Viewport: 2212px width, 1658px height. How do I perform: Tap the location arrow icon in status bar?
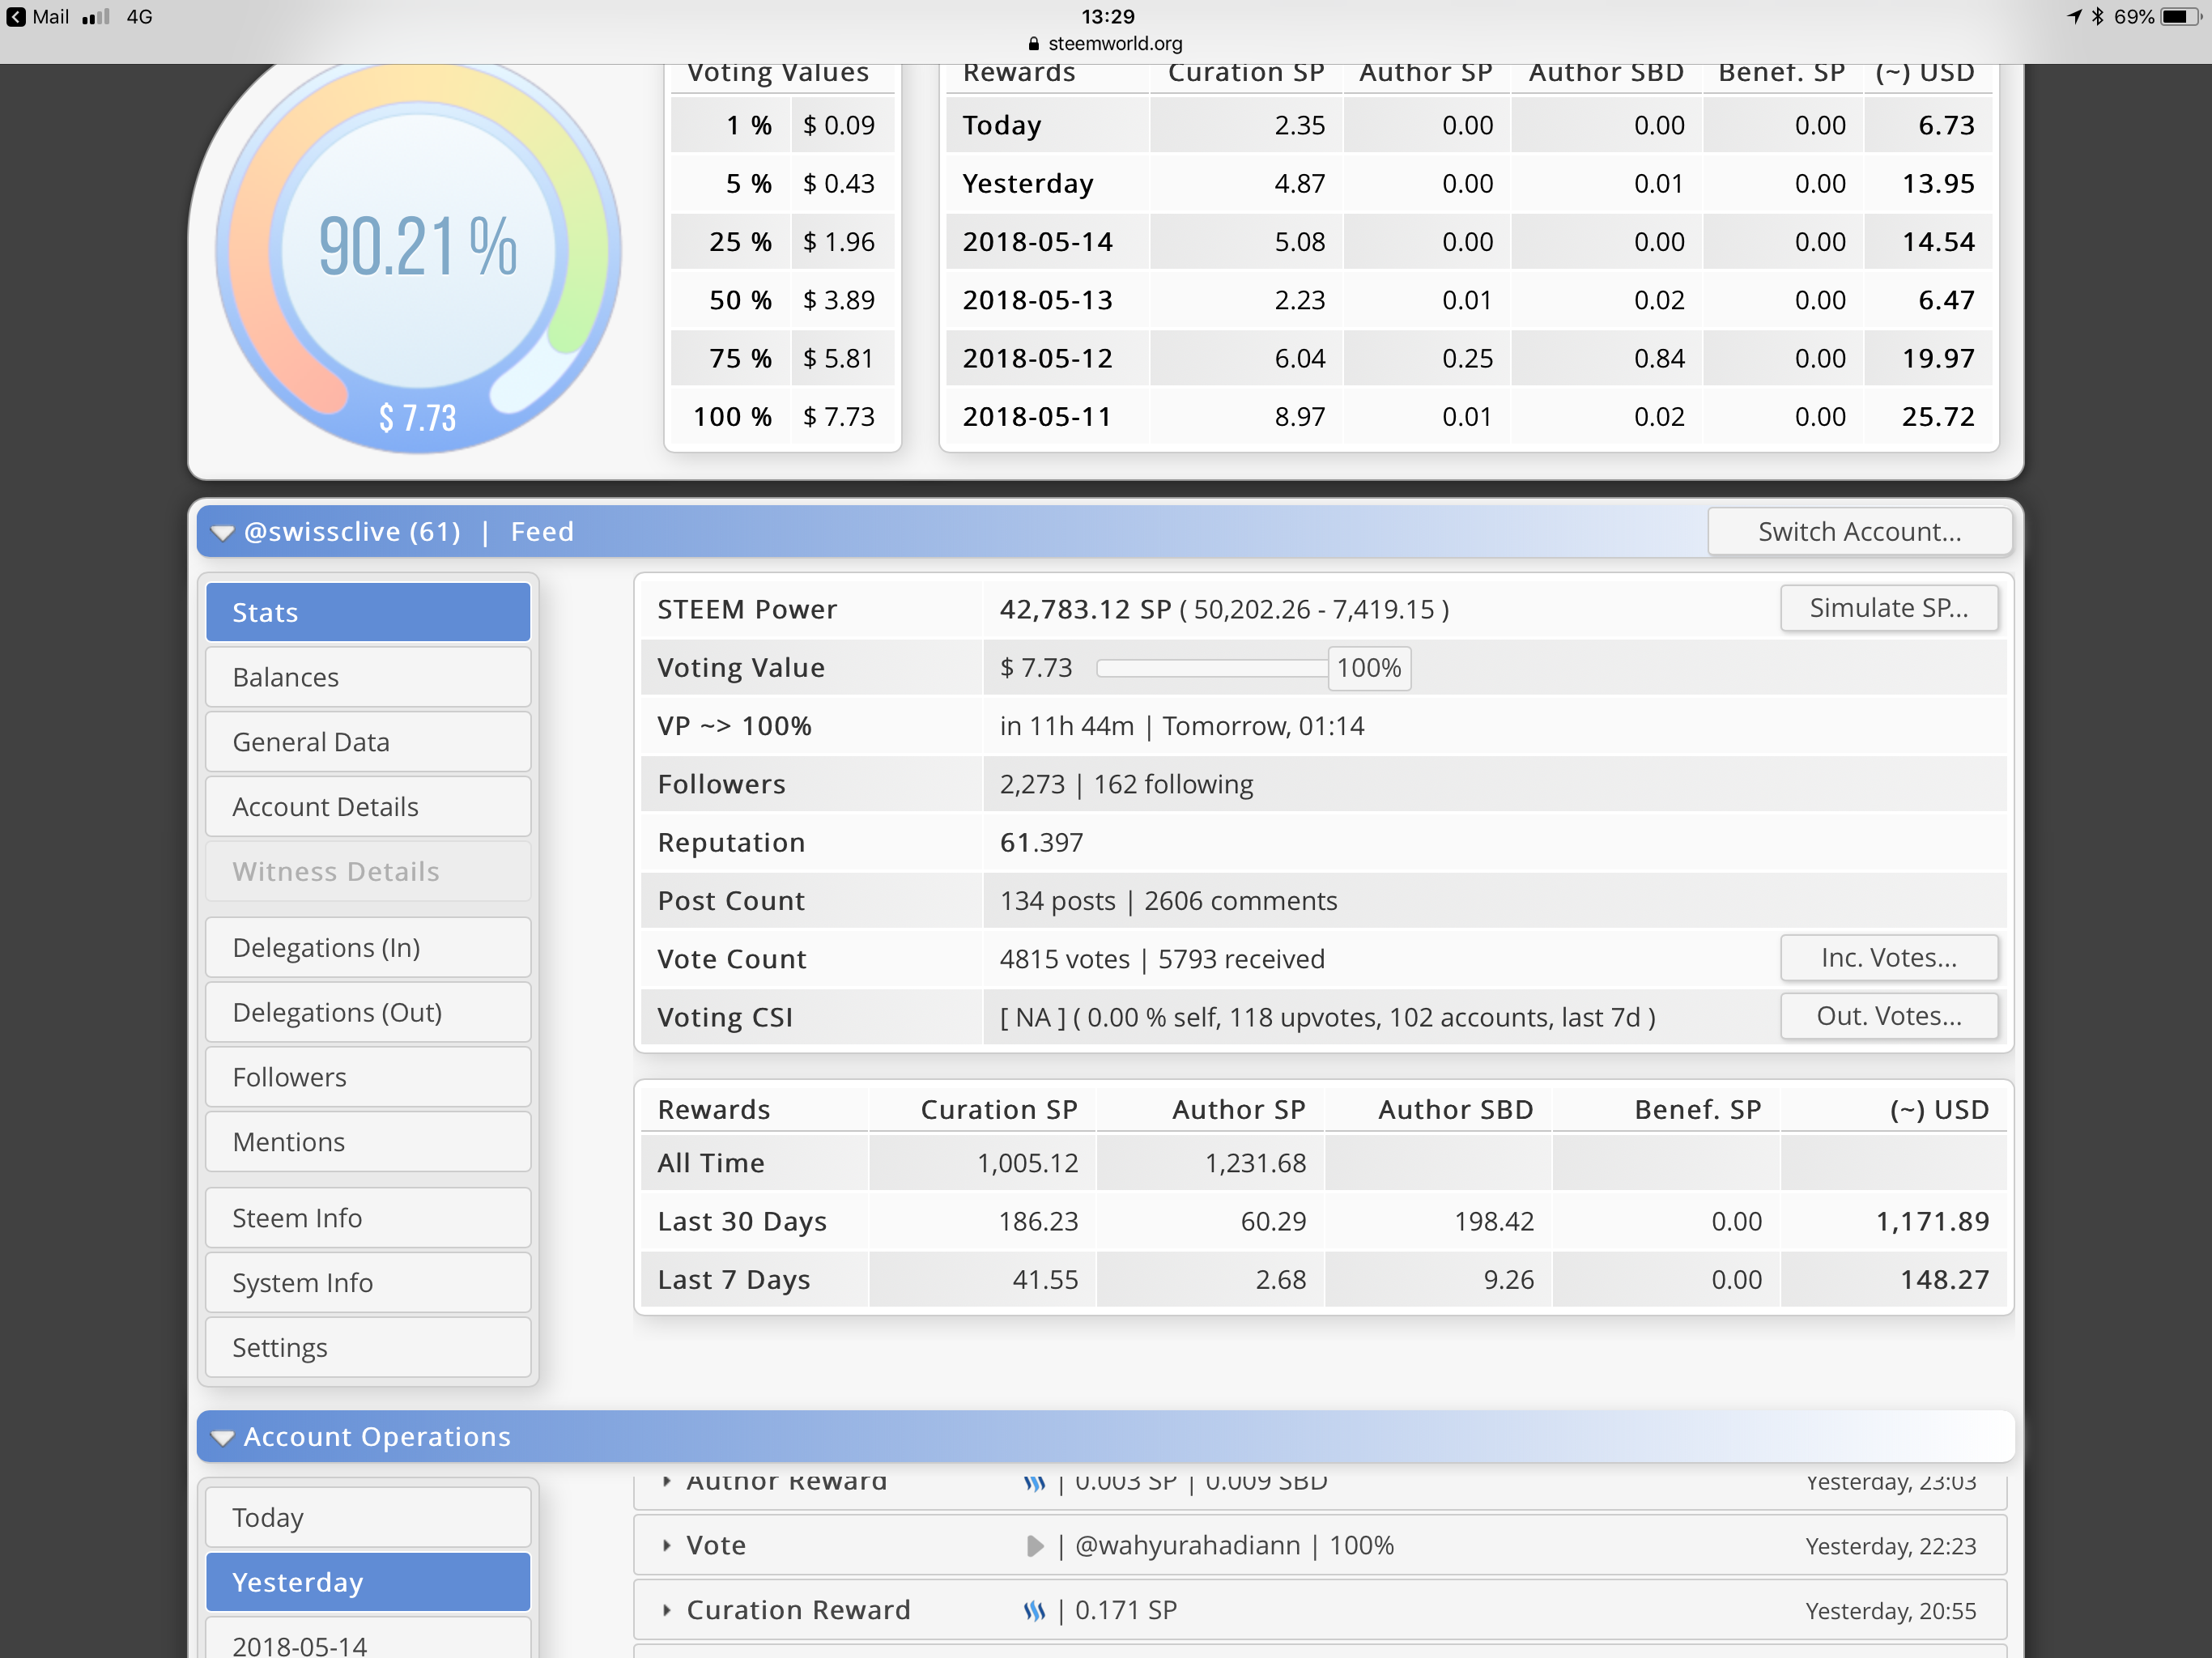click(2074, 17)
